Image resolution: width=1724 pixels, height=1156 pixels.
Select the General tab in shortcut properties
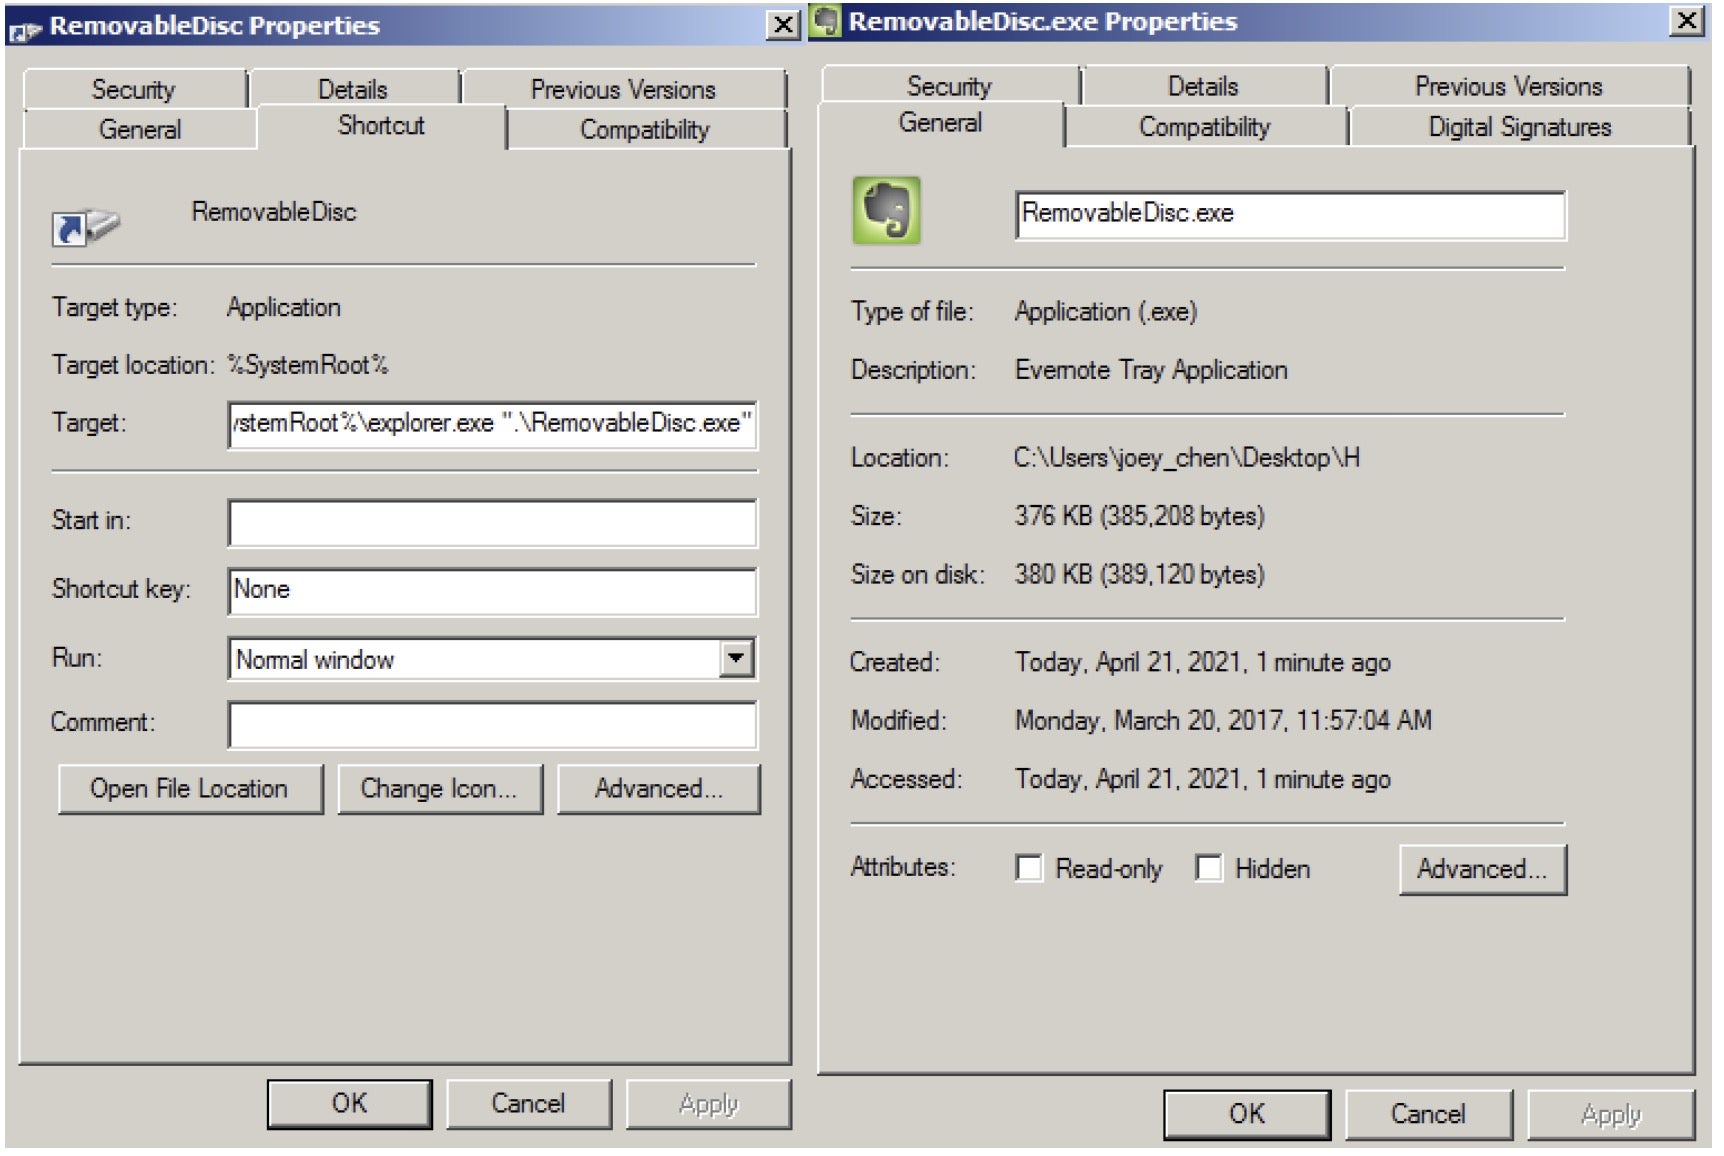139,130
